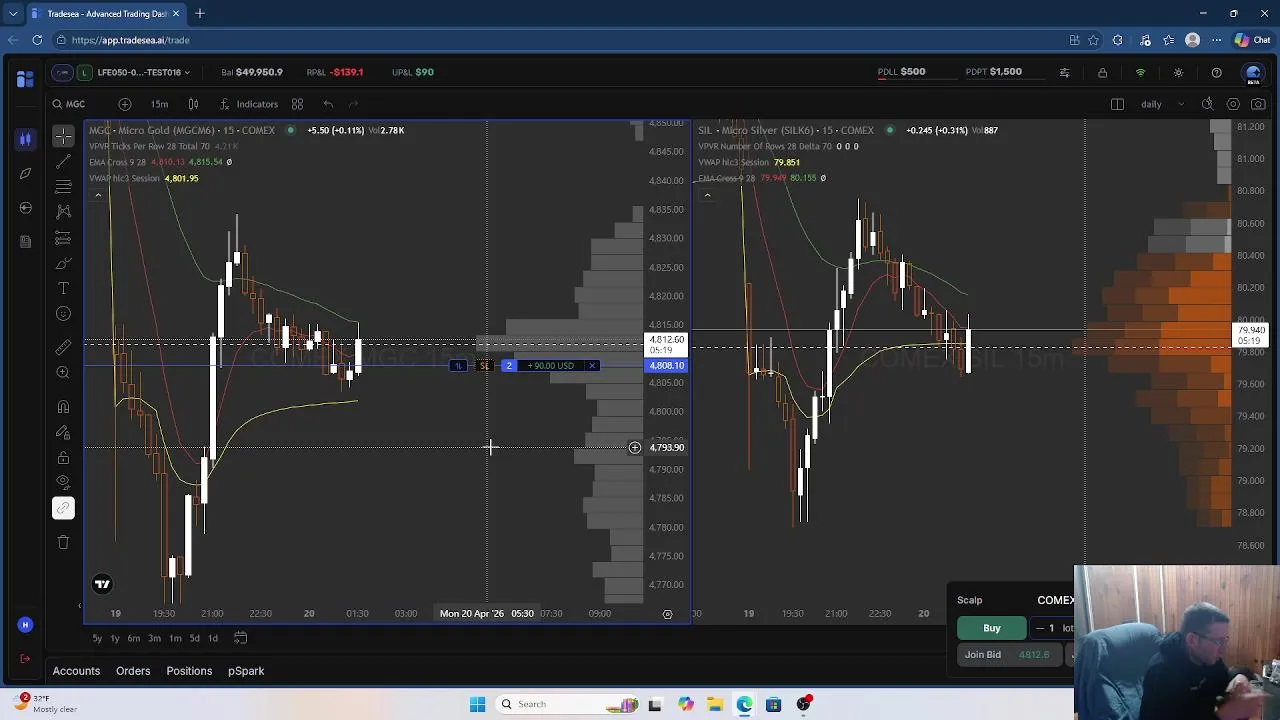
Task: Toggle stay in drawing mode pencil-lock
Action: tap(63, 432)
